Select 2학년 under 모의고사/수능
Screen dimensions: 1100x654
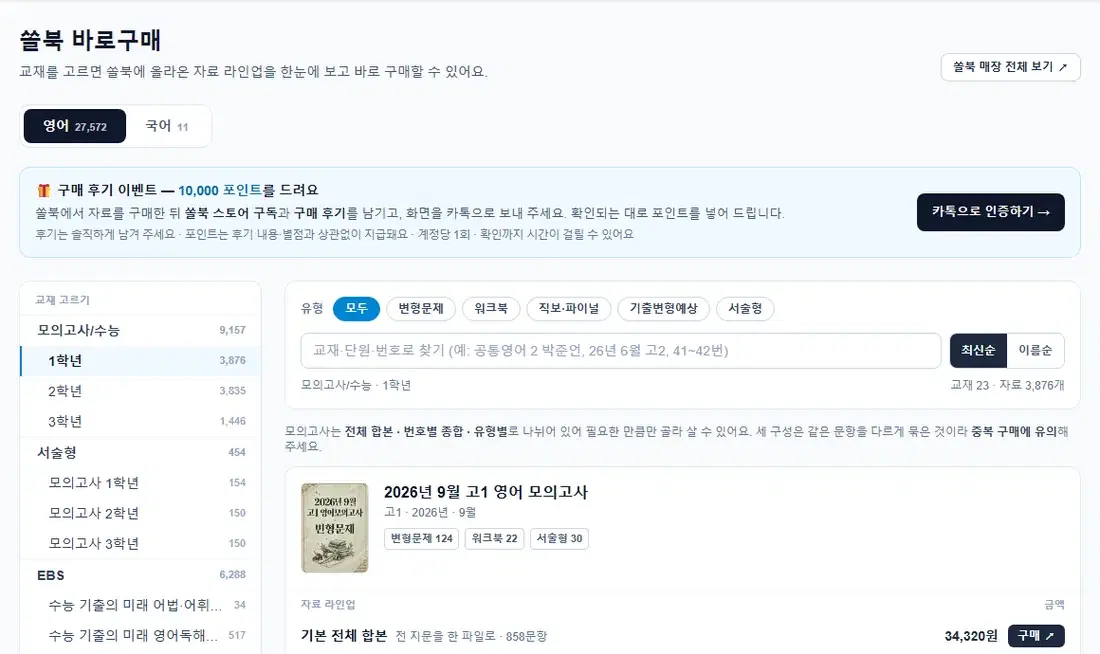click(x=140, y=391)
